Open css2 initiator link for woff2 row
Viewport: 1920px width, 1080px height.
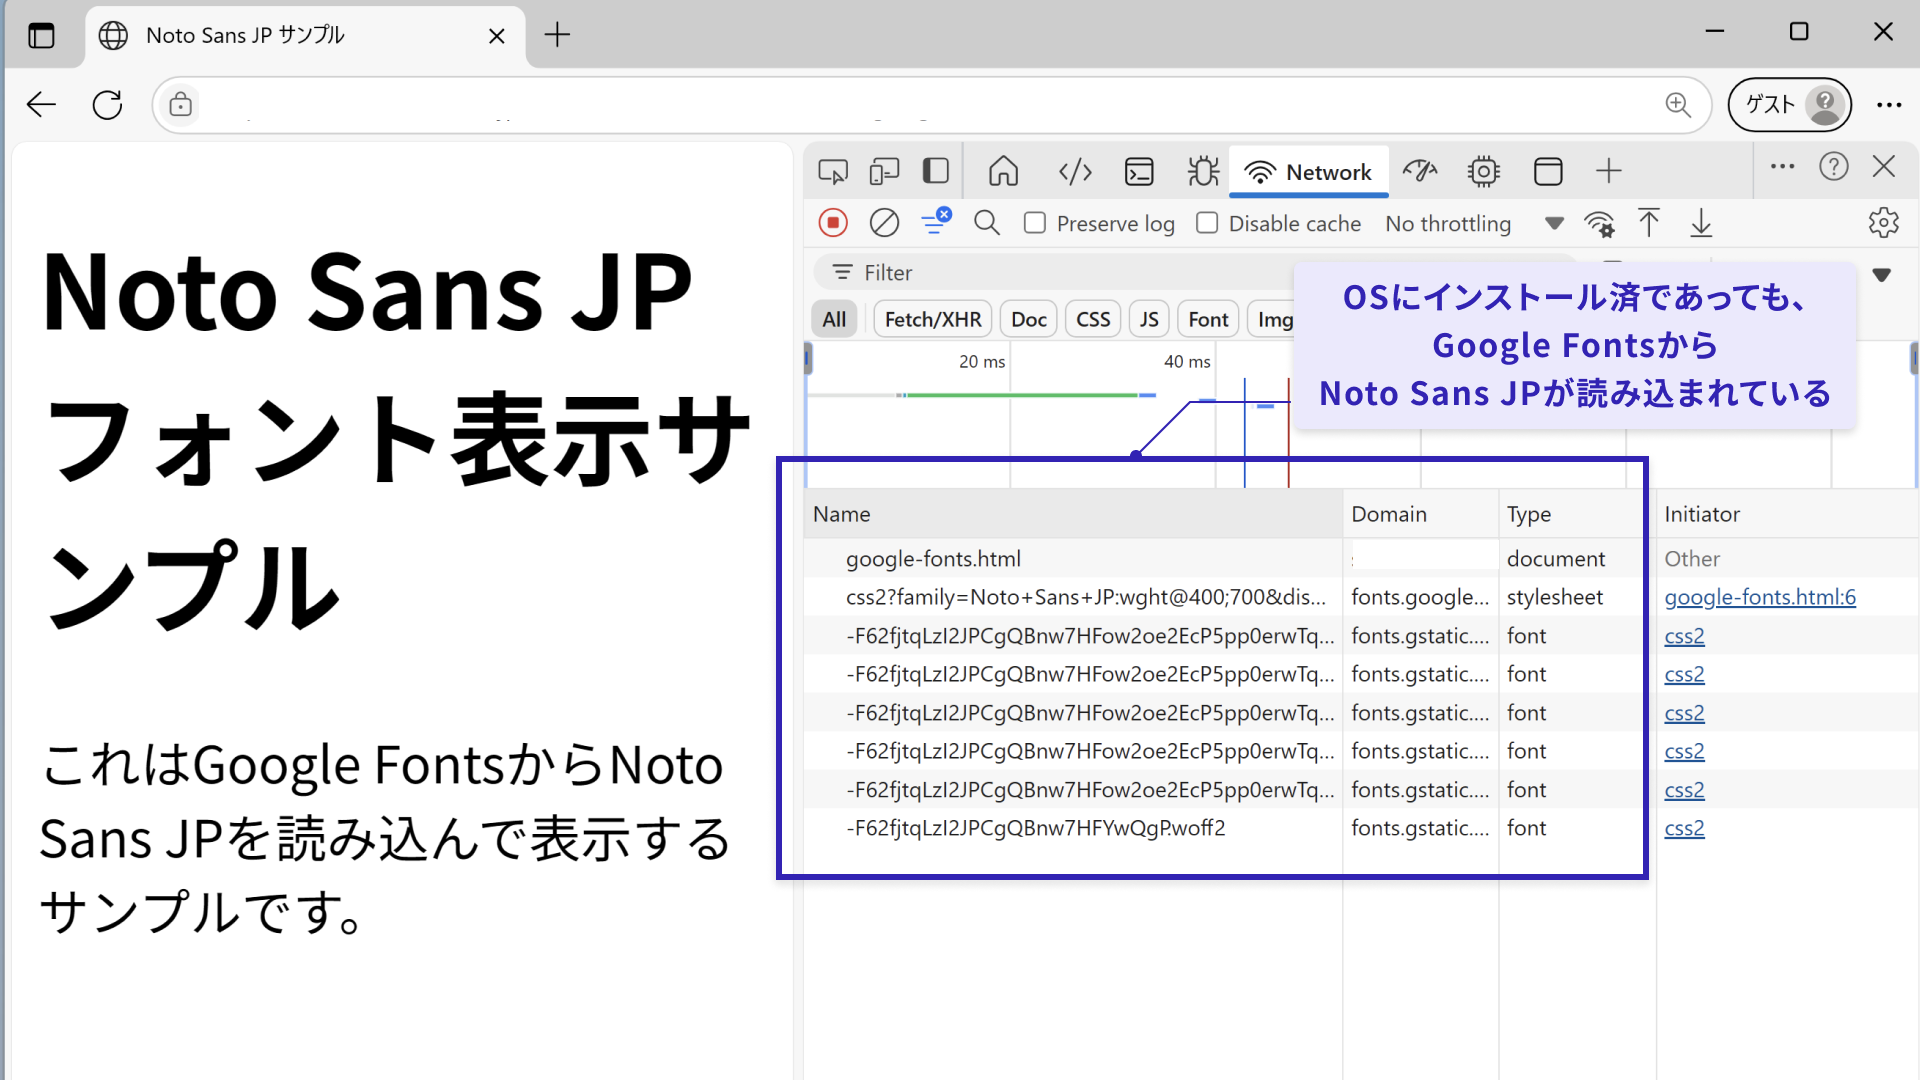[1684, 828]
